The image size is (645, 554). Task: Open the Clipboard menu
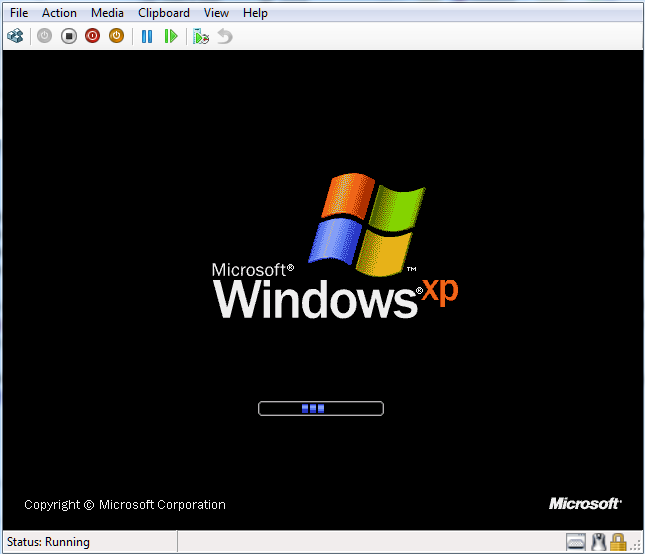tap(164, 13)
